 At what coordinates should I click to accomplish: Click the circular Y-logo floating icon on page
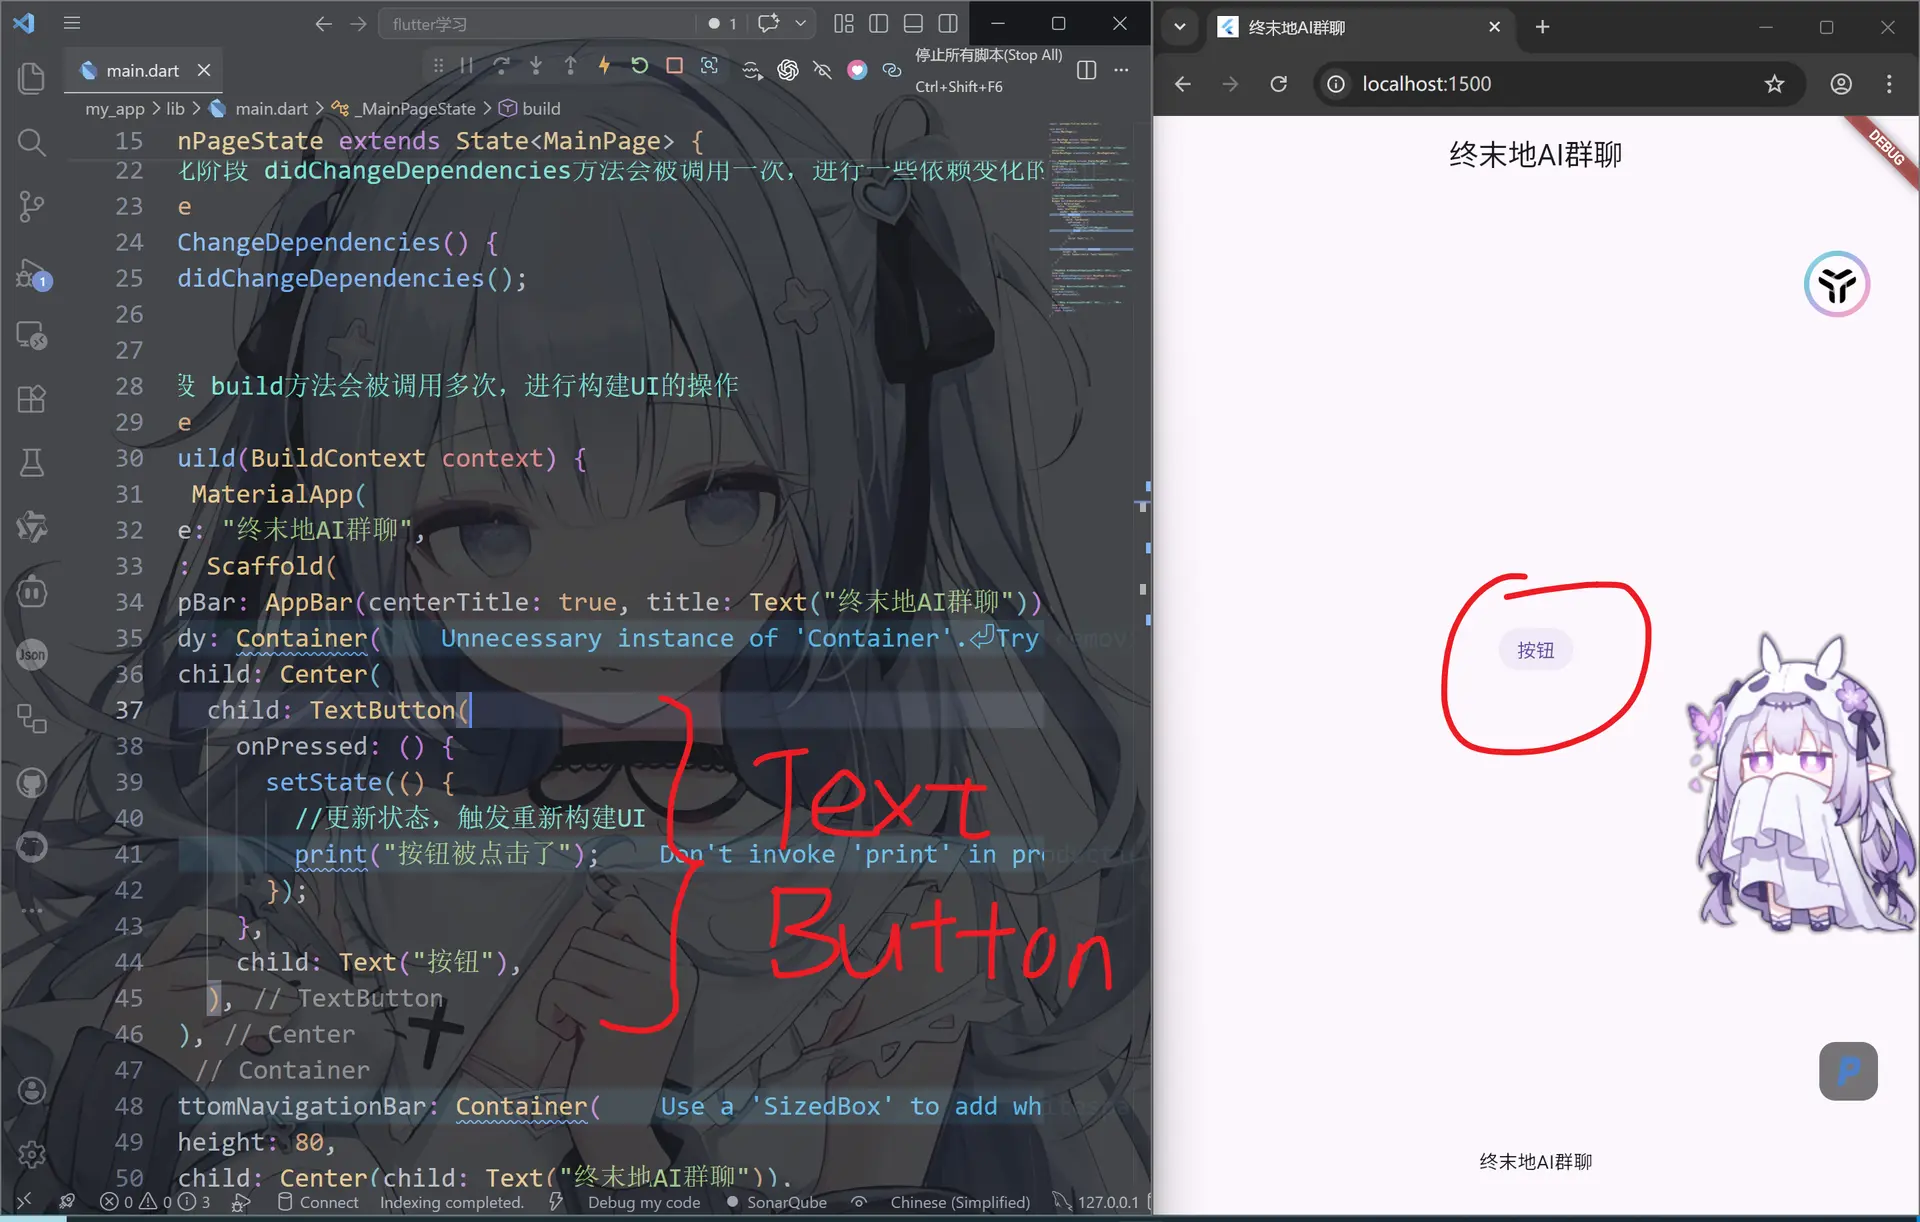pos(1837,284)
